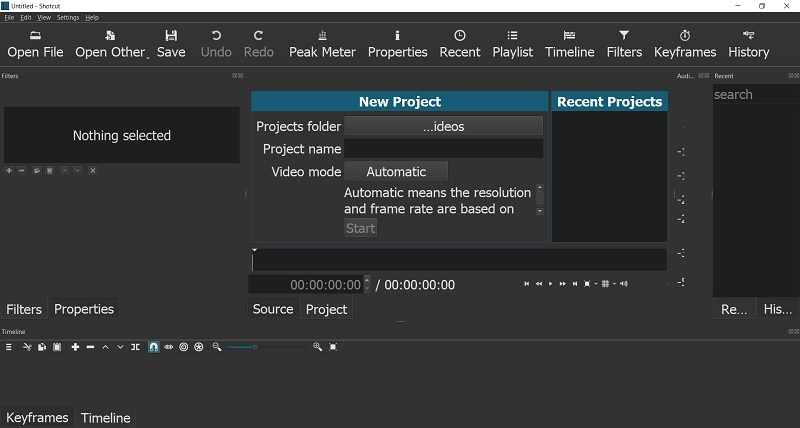Switch to the Project tab

pyautogui.click(x=327, y=309)
